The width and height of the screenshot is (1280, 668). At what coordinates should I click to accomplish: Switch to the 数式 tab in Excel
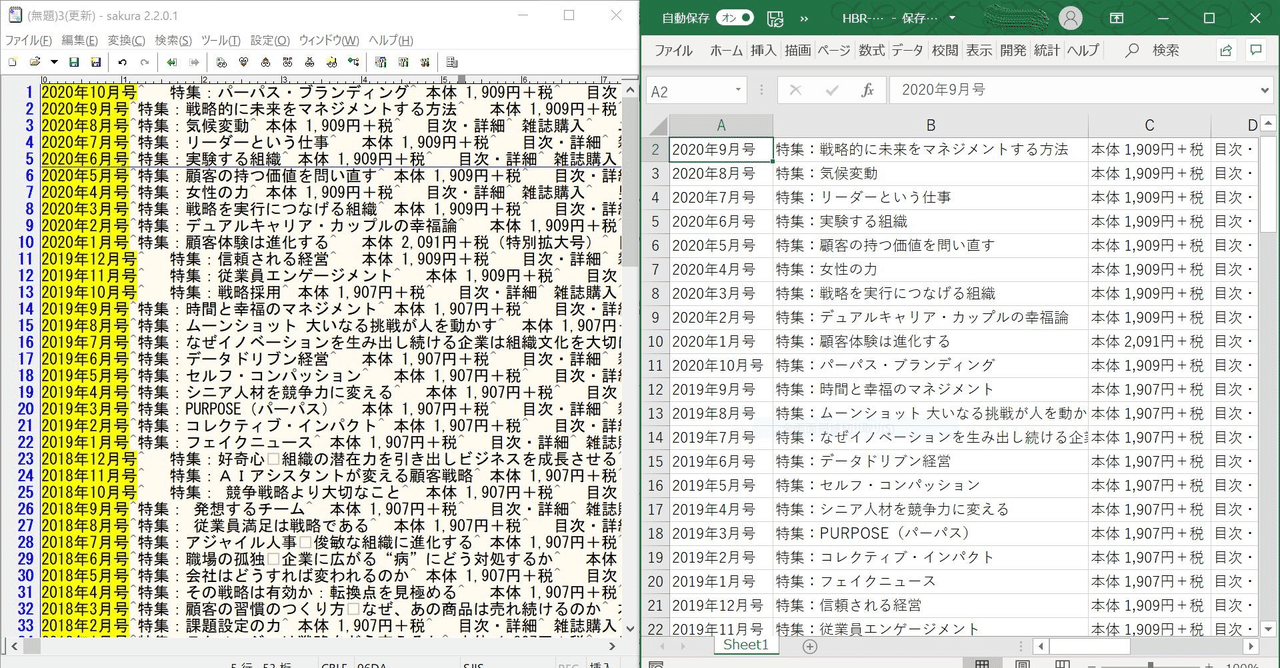click(x=872, y=50)
